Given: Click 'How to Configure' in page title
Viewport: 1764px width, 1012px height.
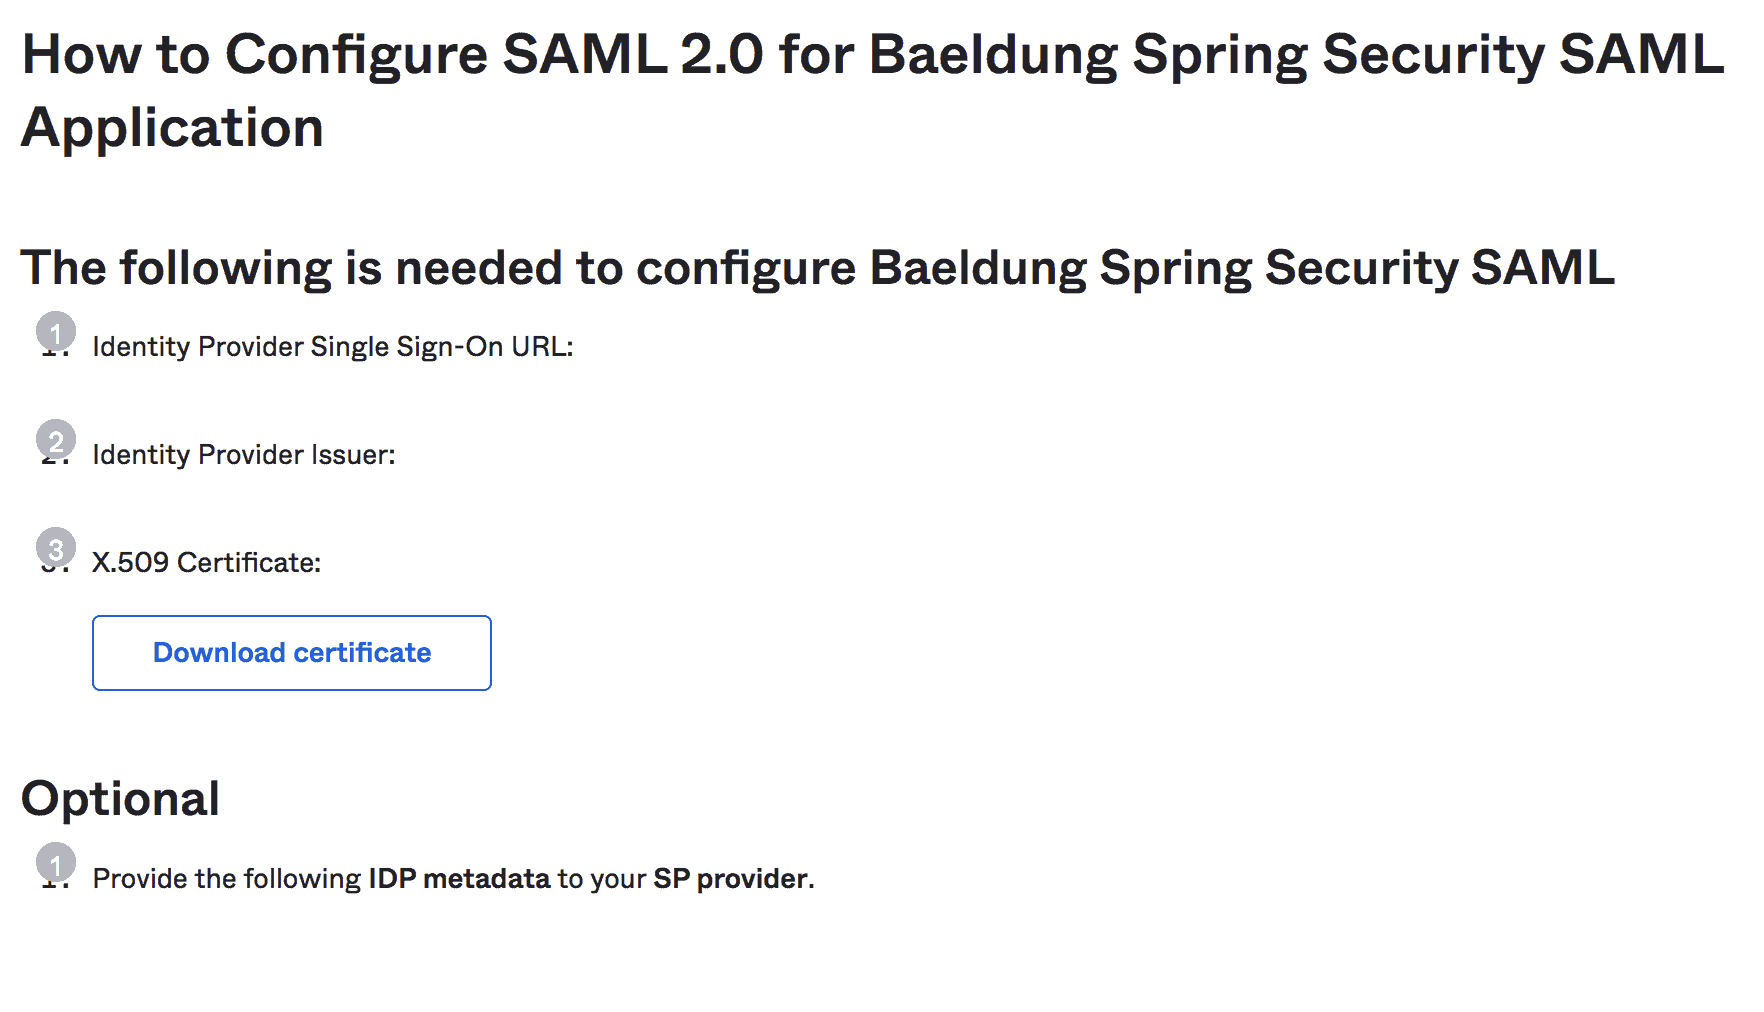Looking at the screenshot, I should click(254, 55).
